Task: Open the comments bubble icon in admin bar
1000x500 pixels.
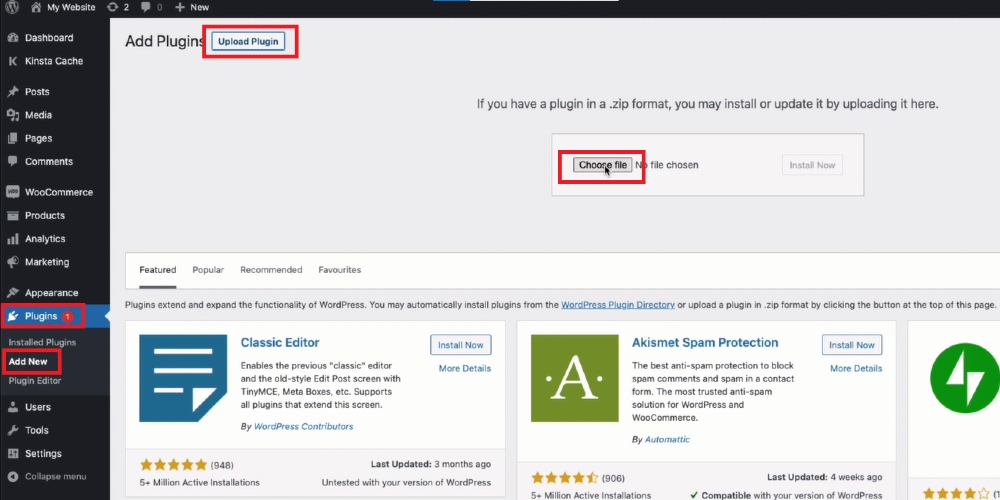Action: [146, 7]
